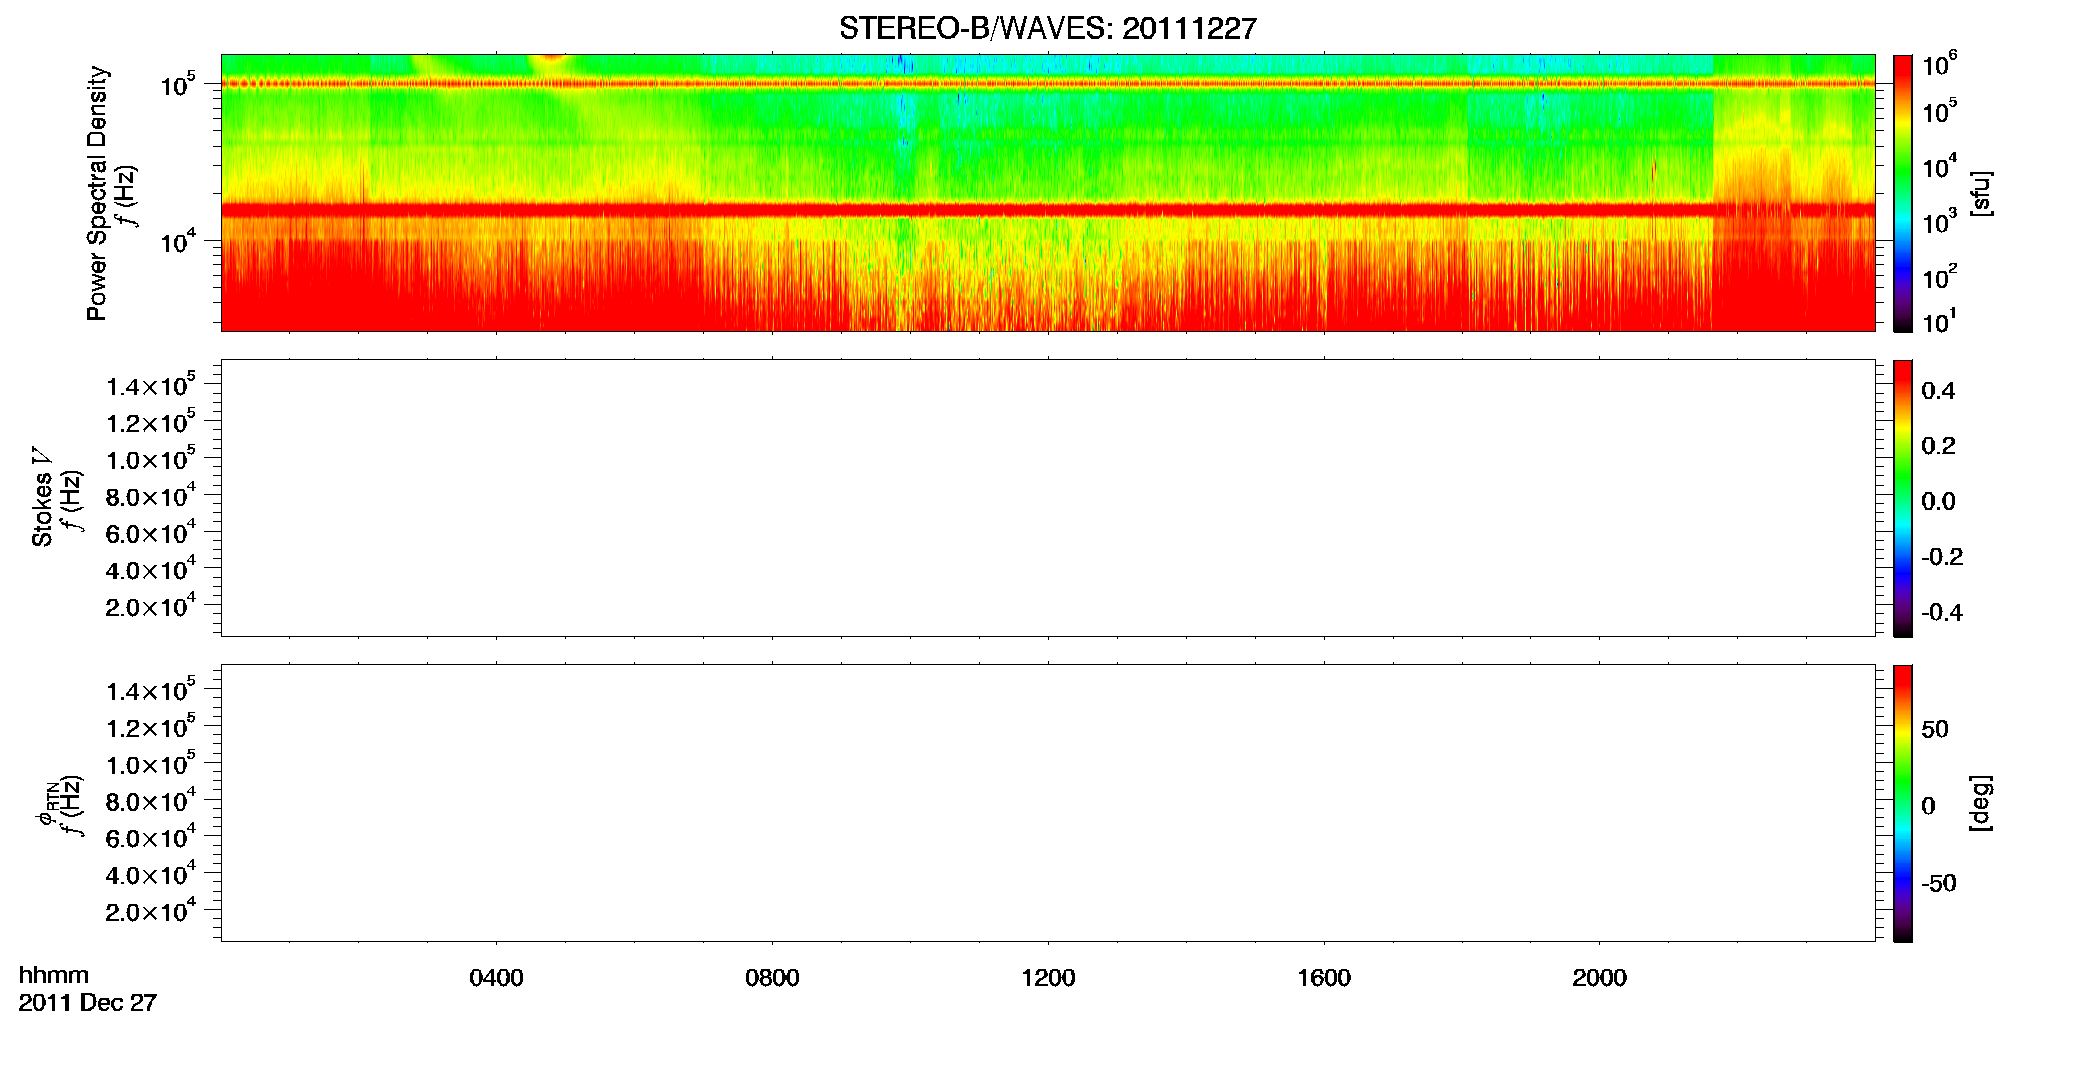The height and width of the screenshot is (1080, 2096).
Task: Click the "2011 Dec 27" date label
Action: [x=88, y=1003]
